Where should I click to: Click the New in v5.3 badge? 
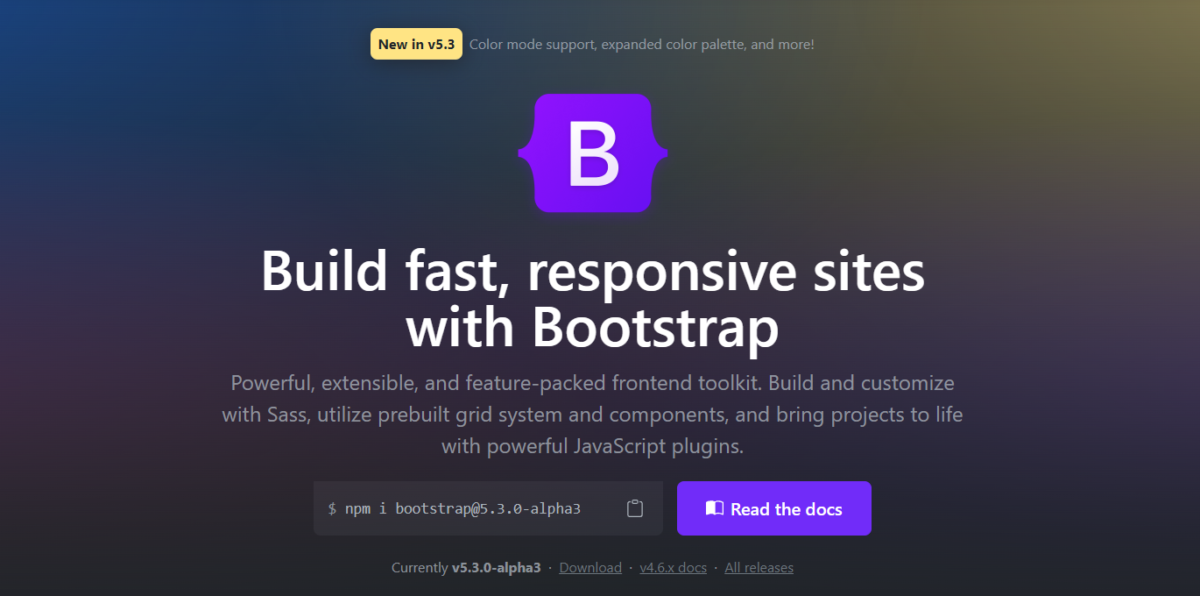[x=416, y=44]
